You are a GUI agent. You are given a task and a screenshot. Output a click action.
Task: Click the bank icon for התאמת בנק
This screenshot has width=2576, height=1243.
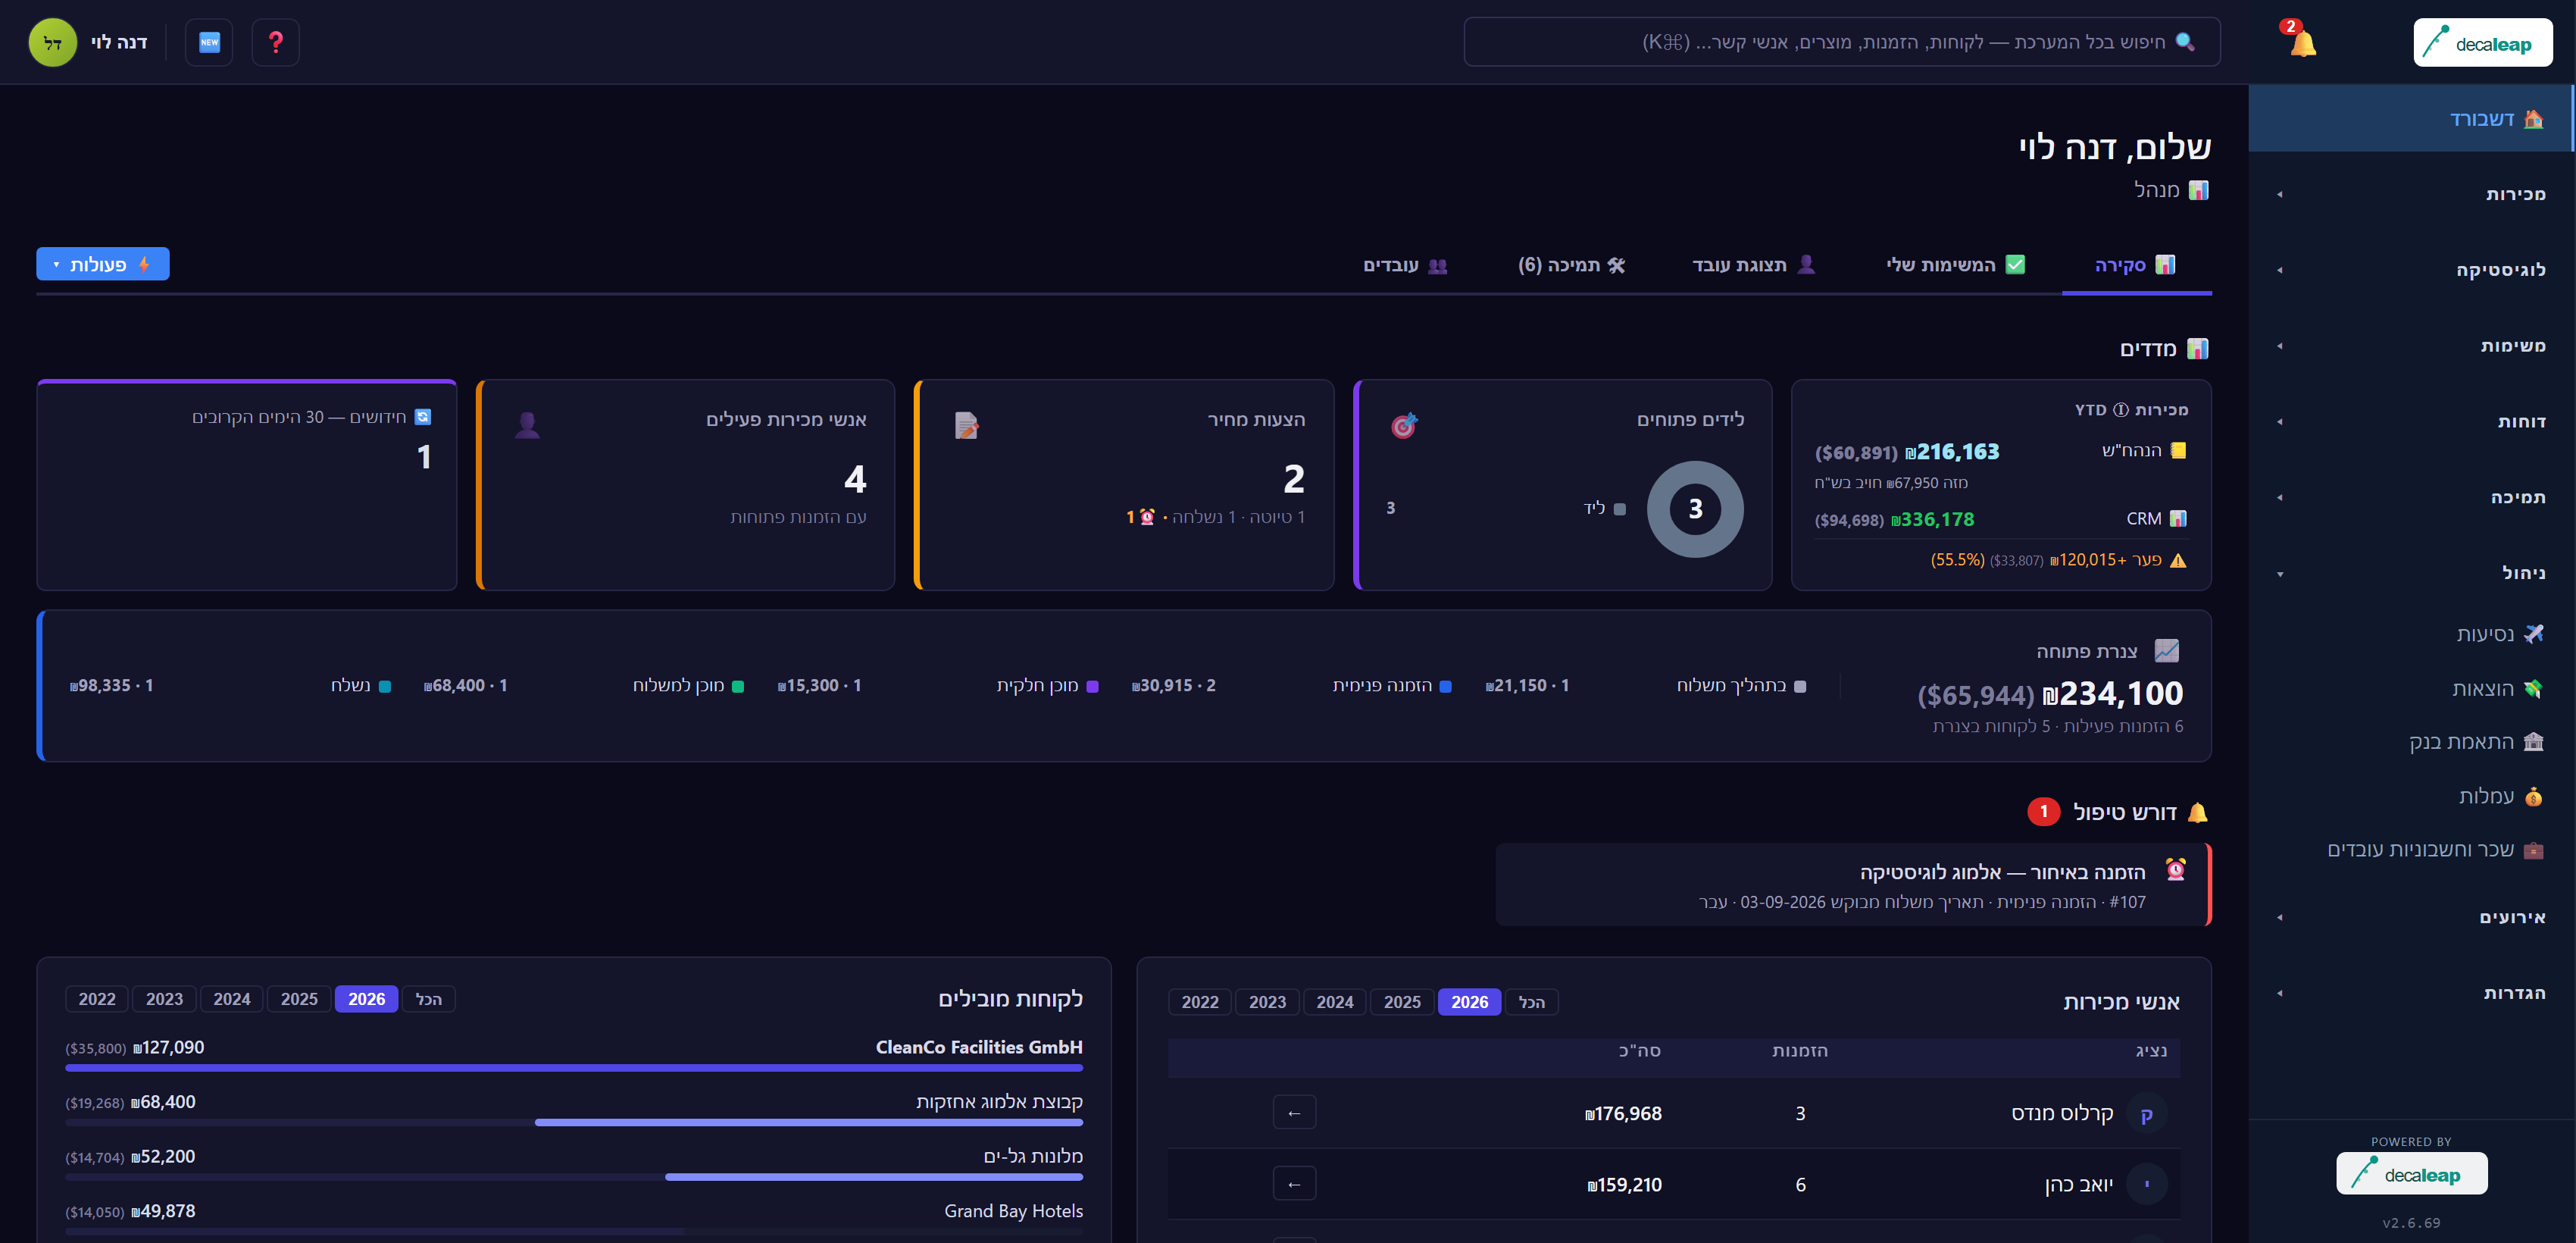pyautogui.click(x=2534, y=742)
